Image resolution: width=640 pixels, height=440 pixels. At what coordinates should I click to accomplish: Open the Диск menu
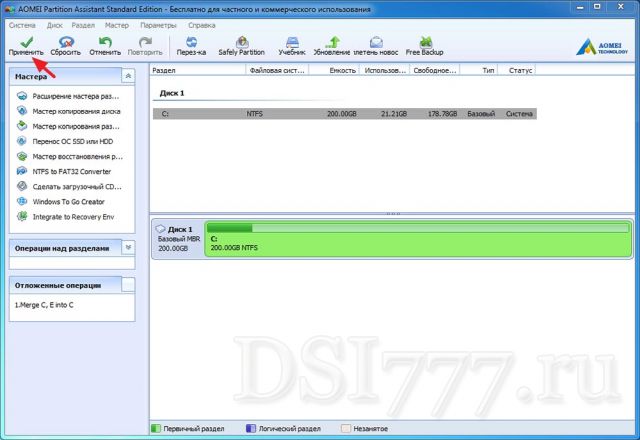[x=54, y=25]
